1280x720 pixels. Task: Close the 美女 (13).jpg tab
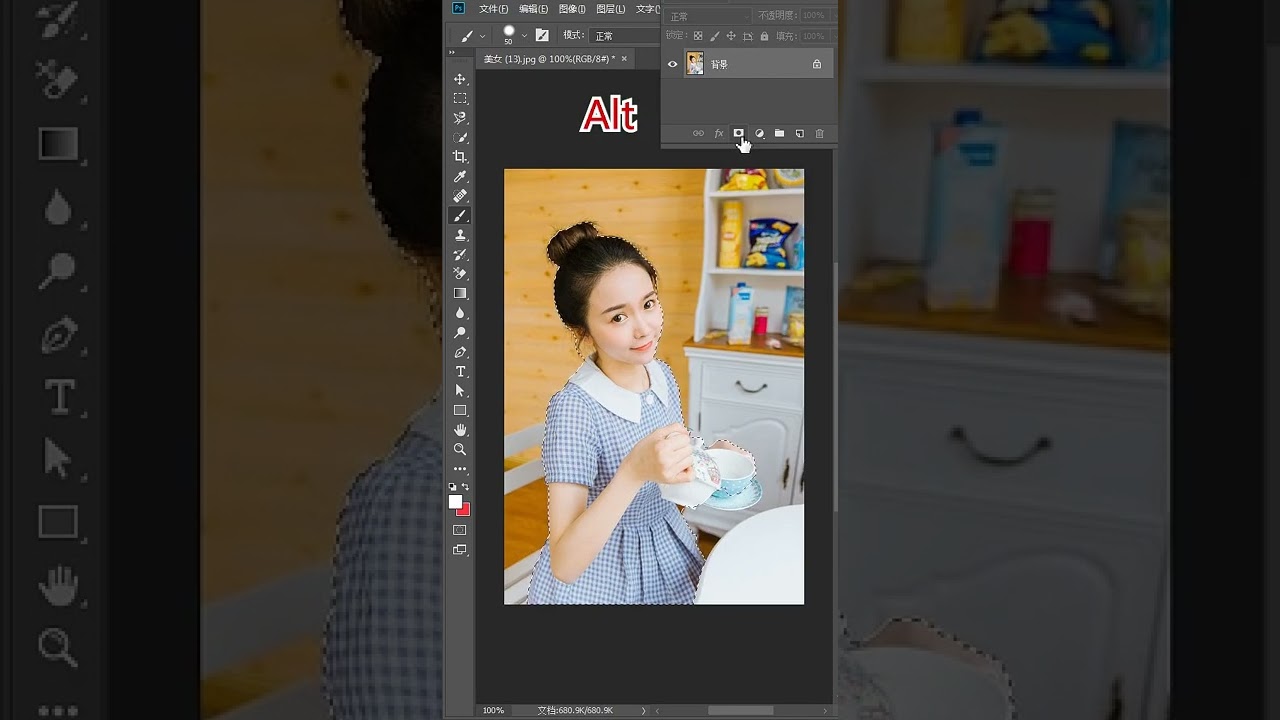[x=625, y=59]
